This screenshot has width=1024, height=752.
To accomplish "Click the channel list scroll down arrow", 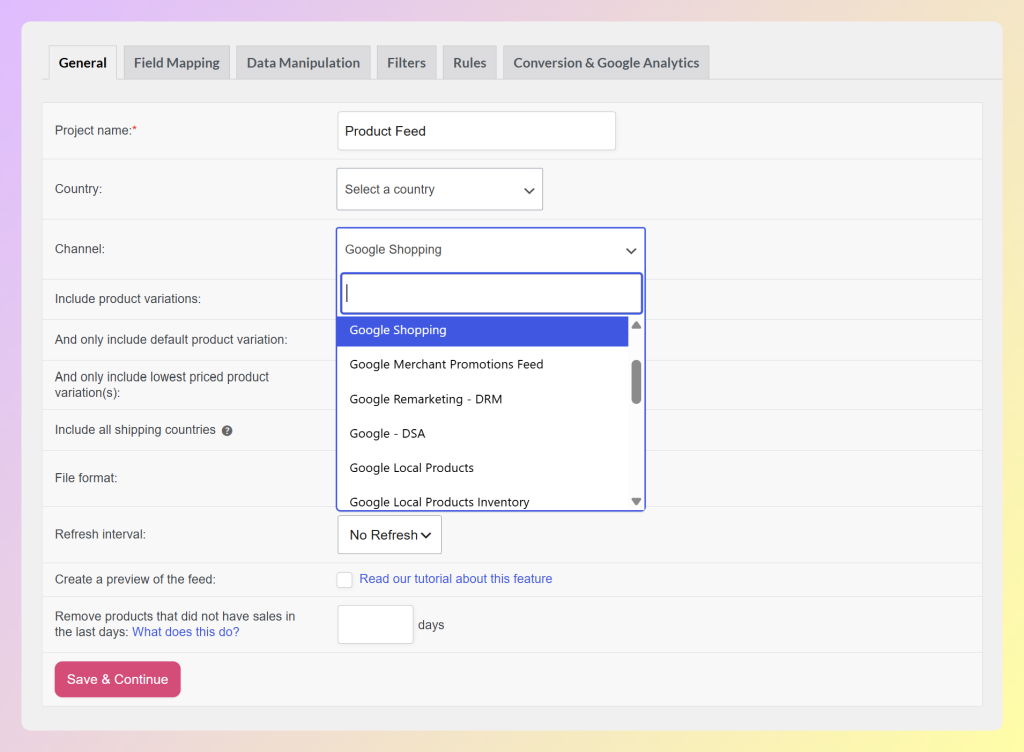I will [636, 501].
